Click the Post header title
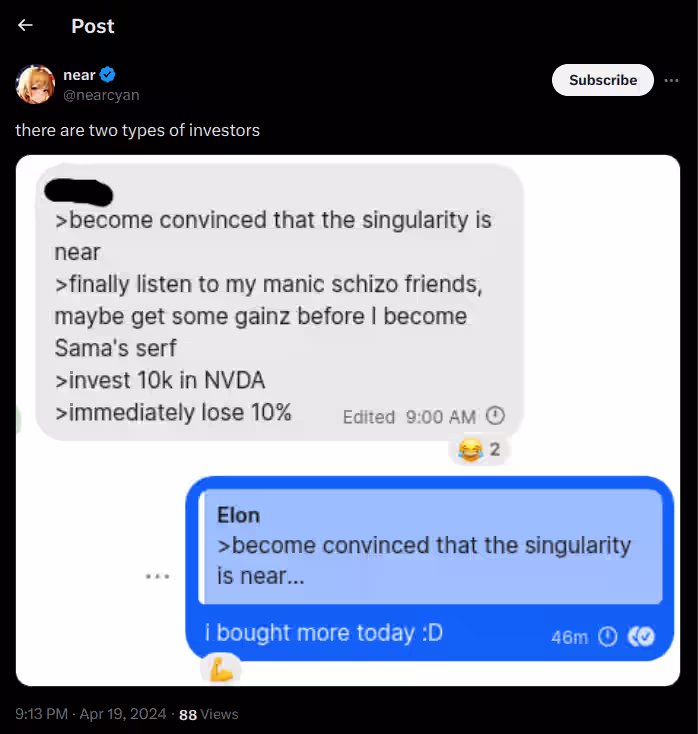698x734 pixels. tap(93, 26)
